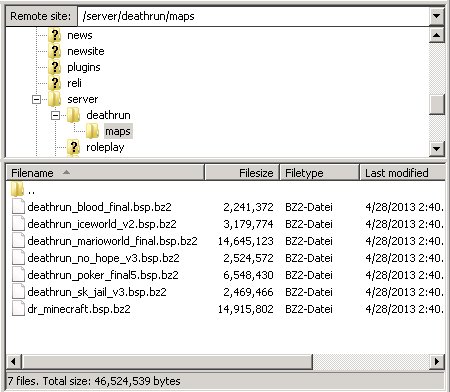Sort files by Last modified column
Screen dimensions: 450x392
(x=402, y=173)
